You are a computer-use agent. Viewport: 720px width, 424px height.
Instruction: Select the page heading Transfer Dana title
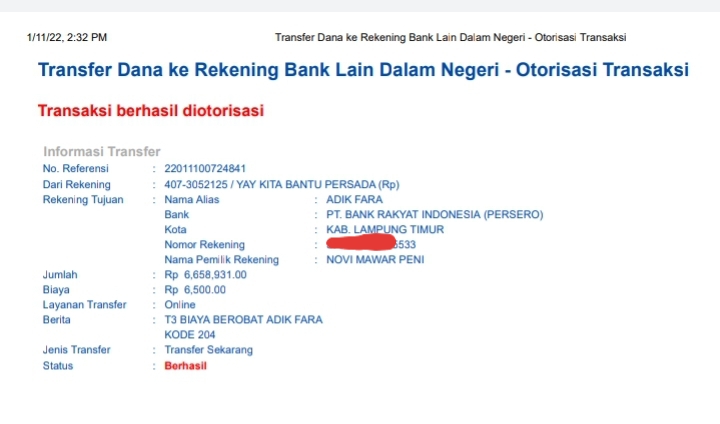coord(363,70)
